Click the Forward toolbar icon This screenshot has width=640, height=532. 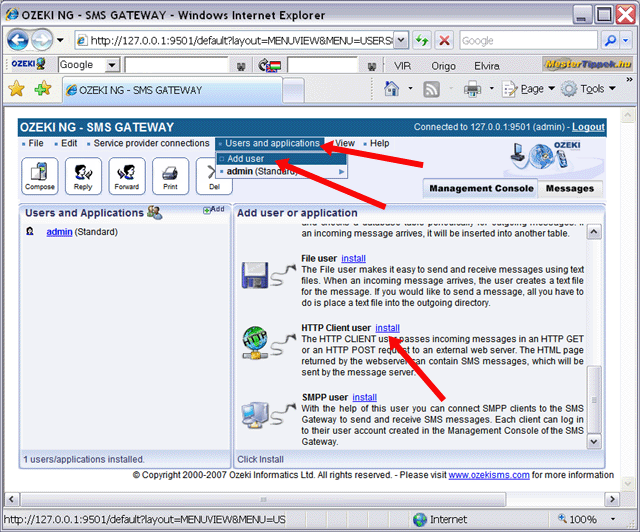pyautogui.click(x=127, y=176)
